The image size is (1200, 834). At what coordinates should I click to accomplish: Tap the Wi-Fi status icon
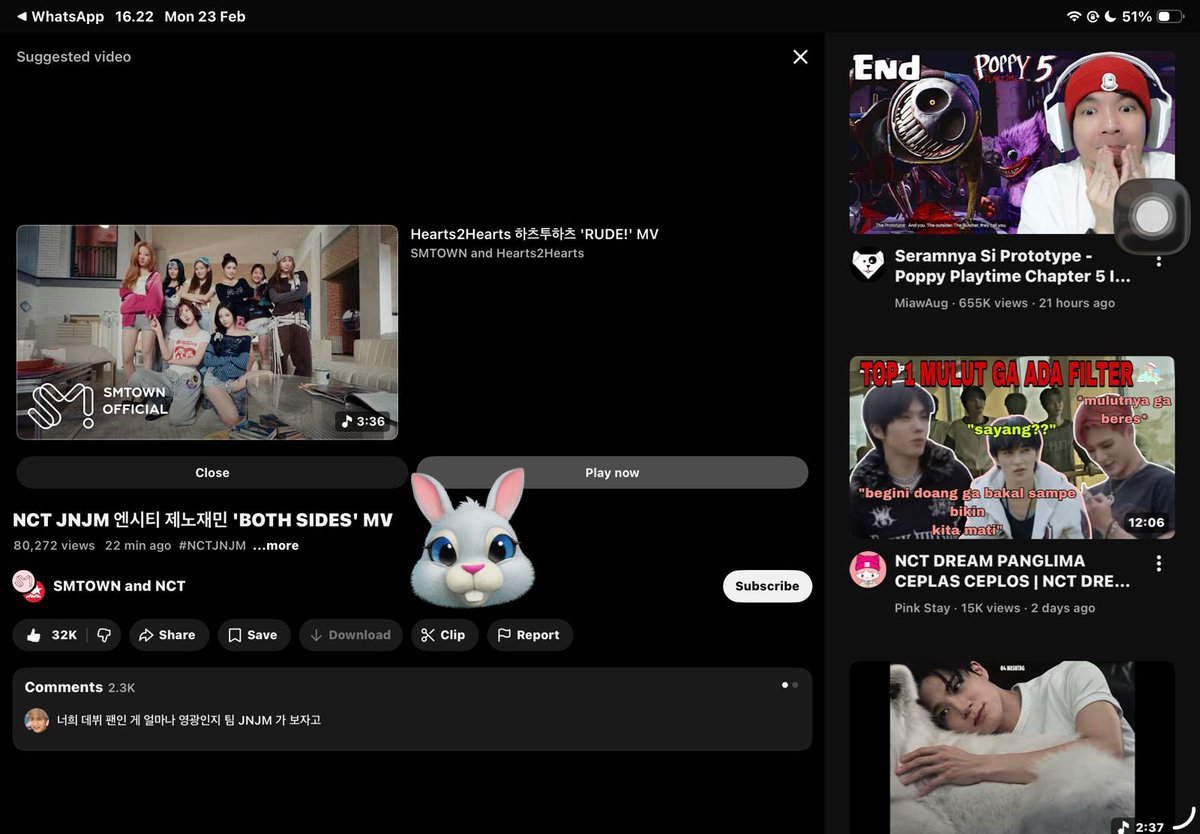[x=1074, y=17]
